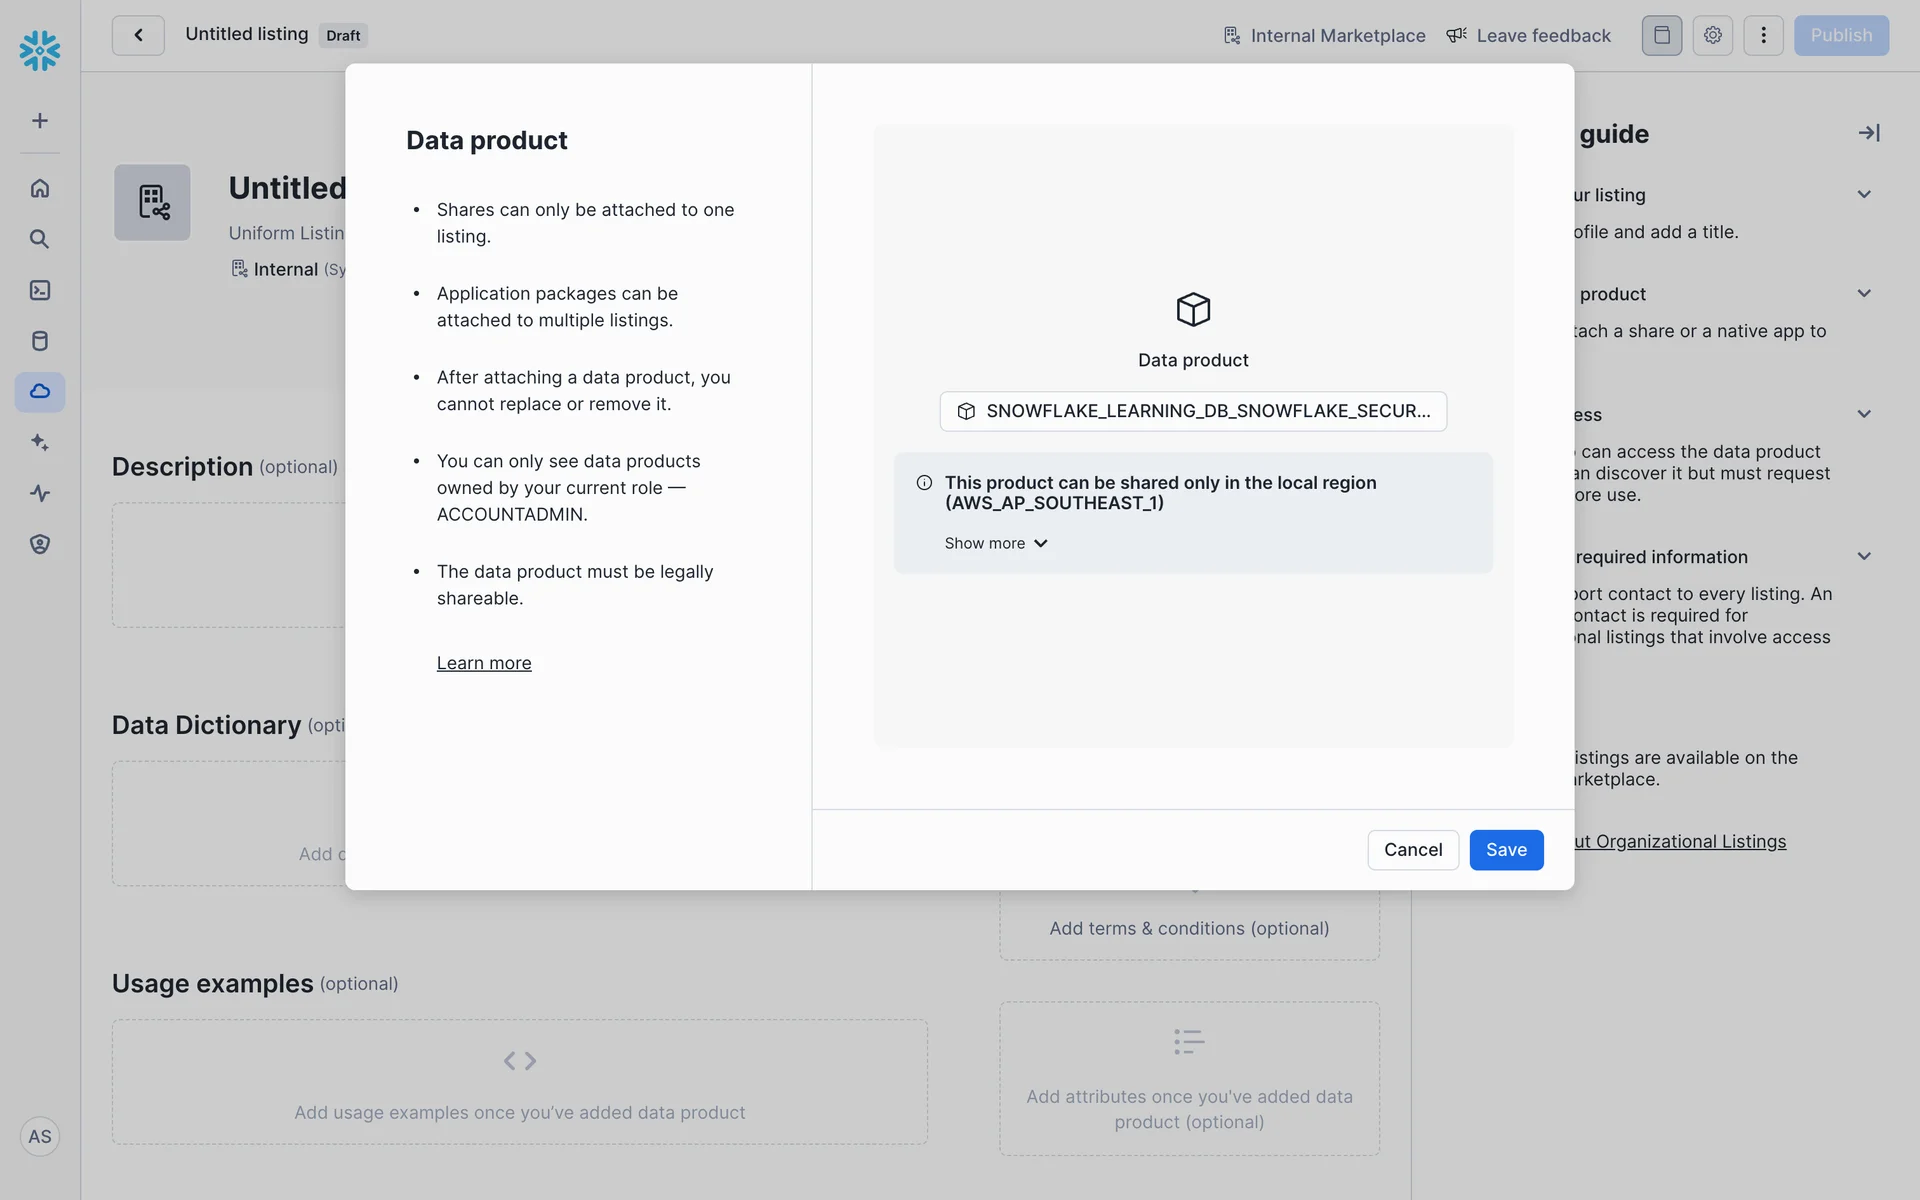Open Home from the sidebar

(x=40, y=188)
